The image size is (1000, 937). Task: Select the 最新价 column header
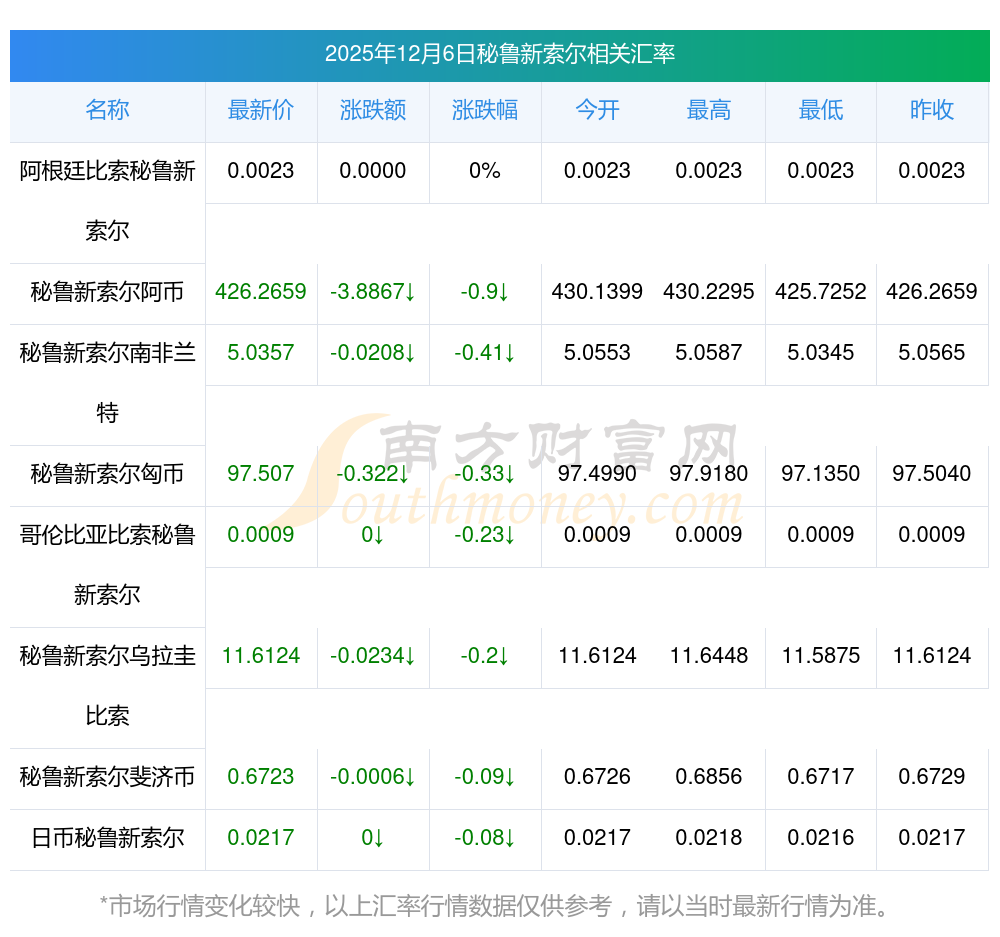tap(261, 111)
